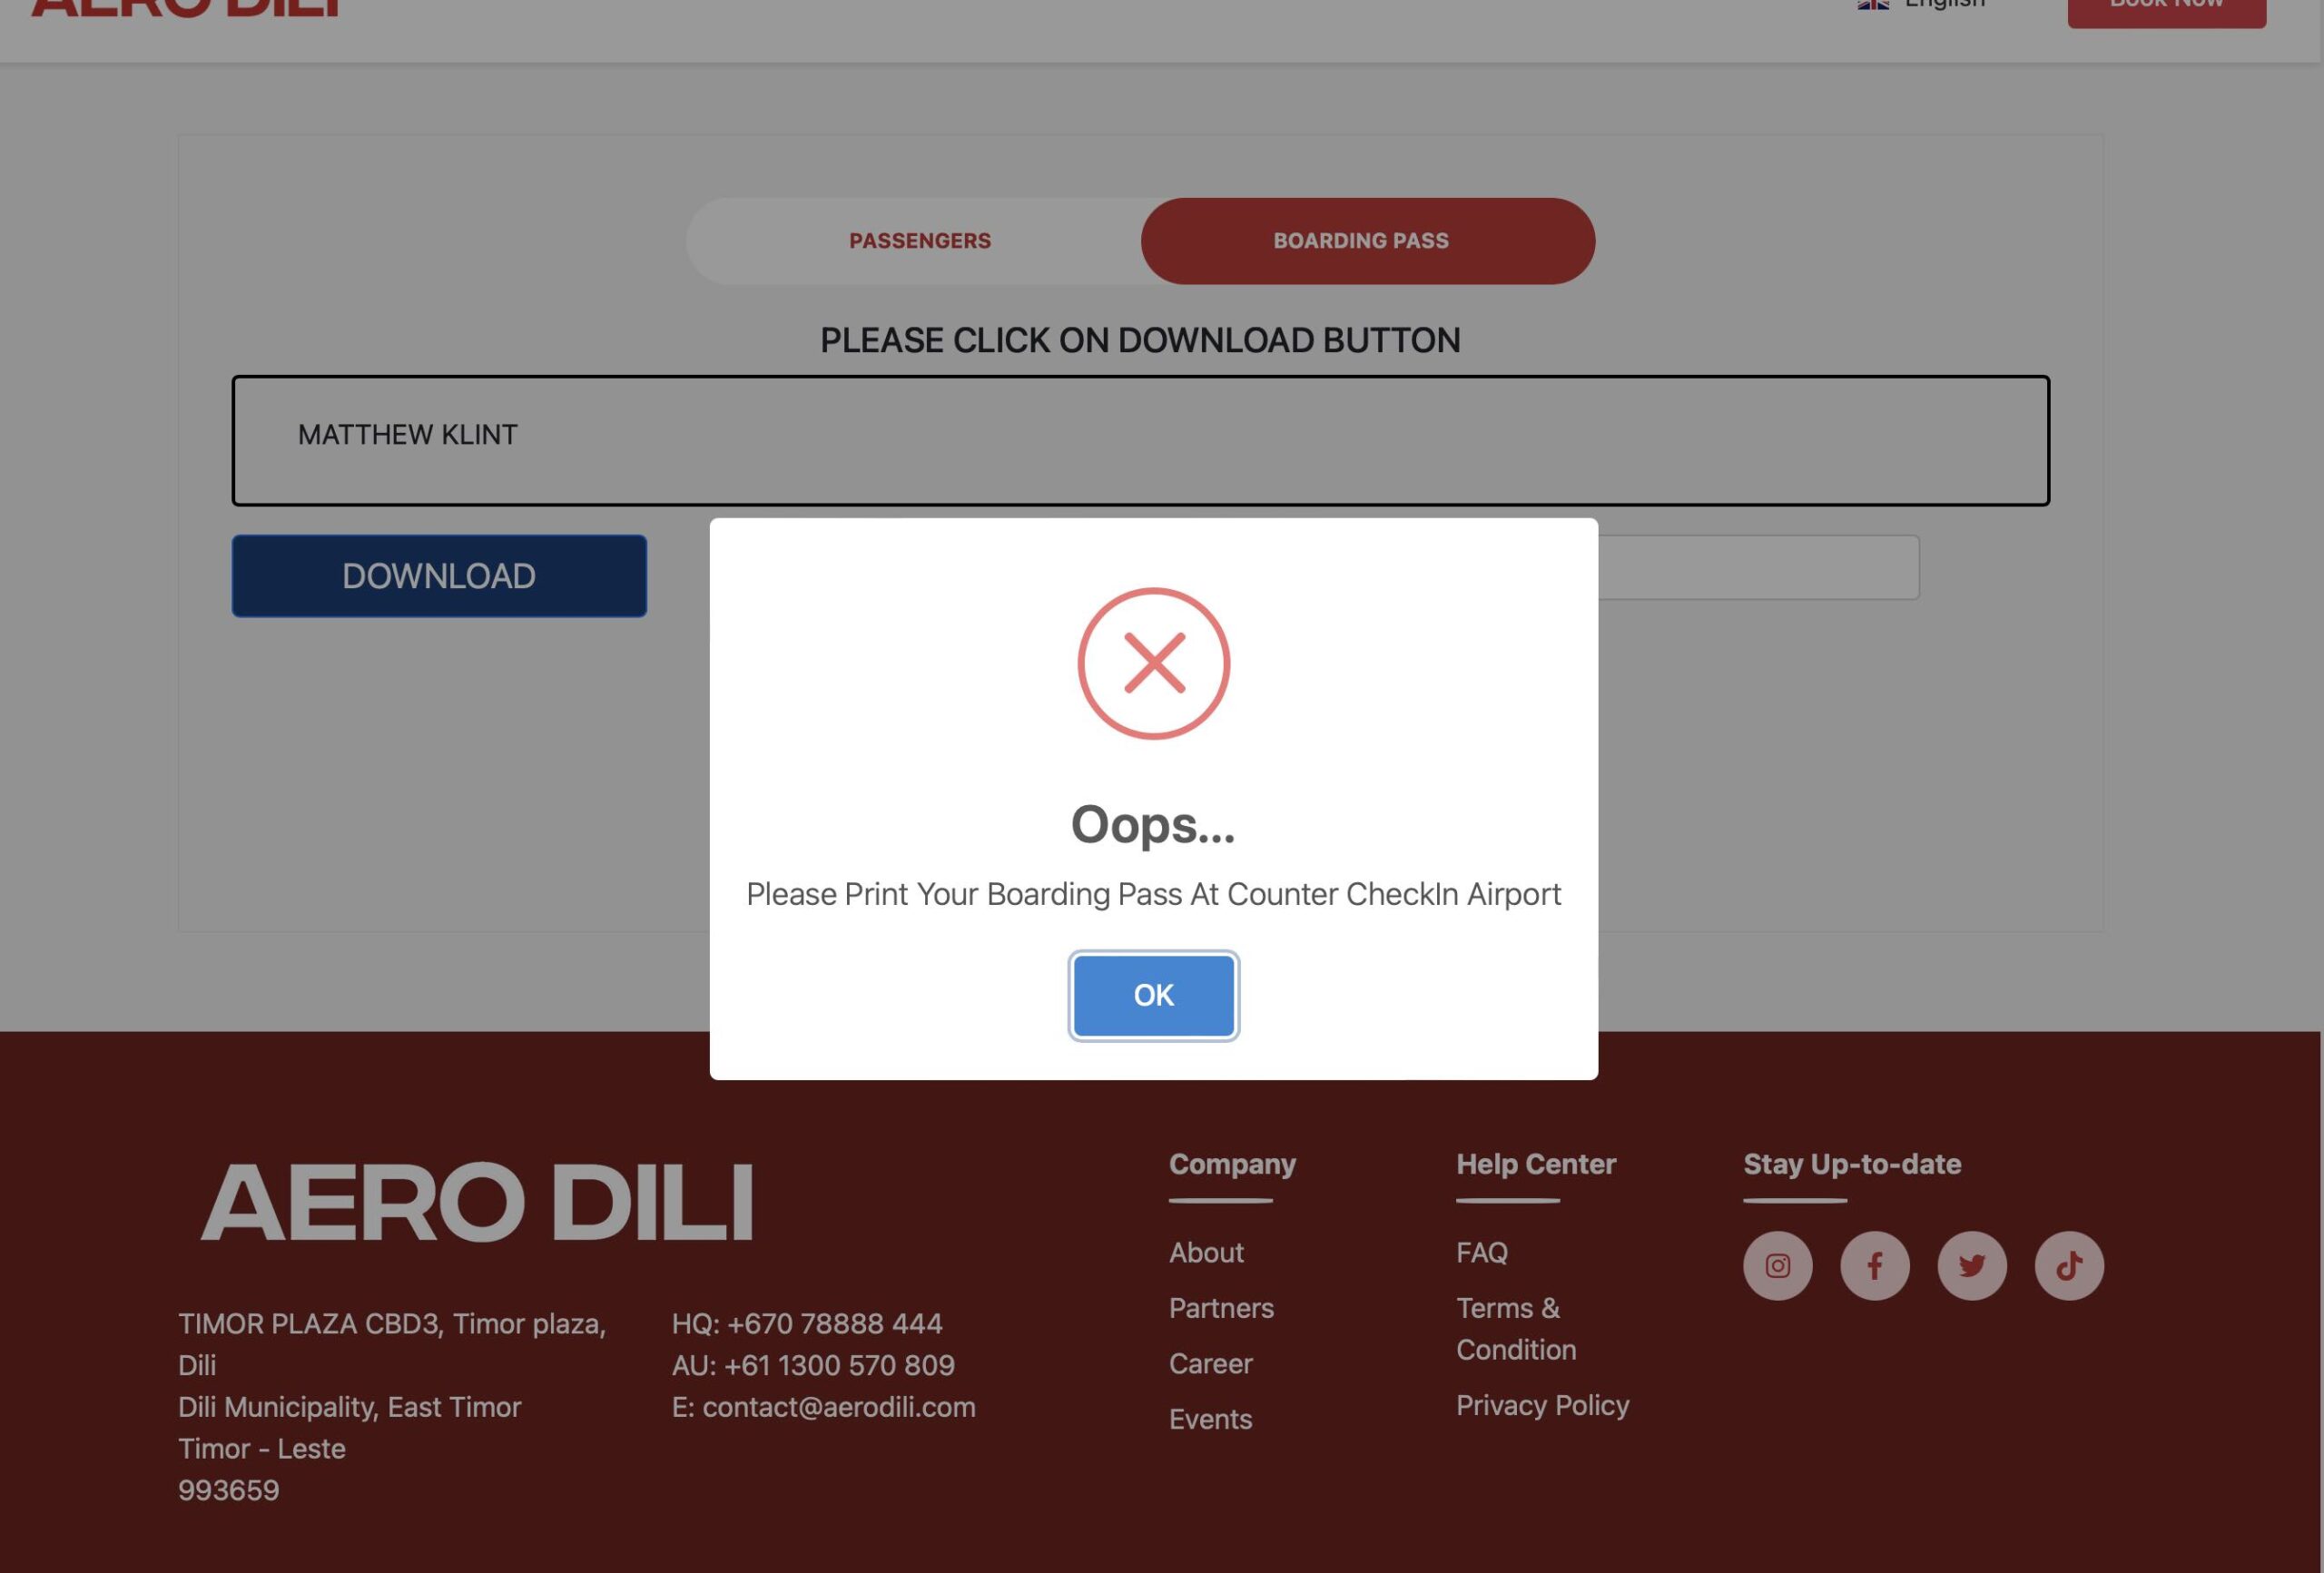Viewport: 2324px width, 1573px height.
Task: Click the DOWNLOAD button
Action: pos(439,575)
